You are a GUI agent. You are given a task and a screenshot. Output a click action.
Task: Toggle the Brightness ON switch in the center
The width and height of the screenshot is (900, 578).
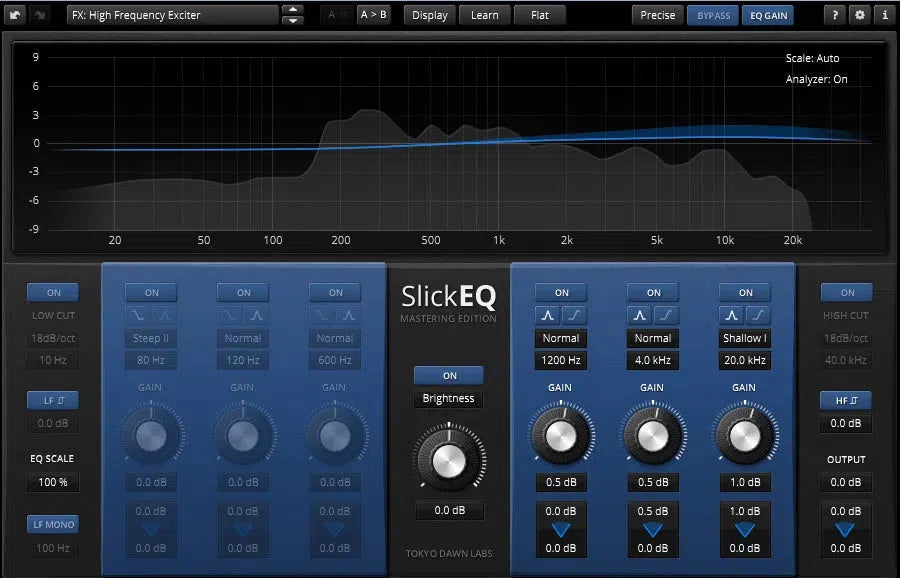point(448,375)
